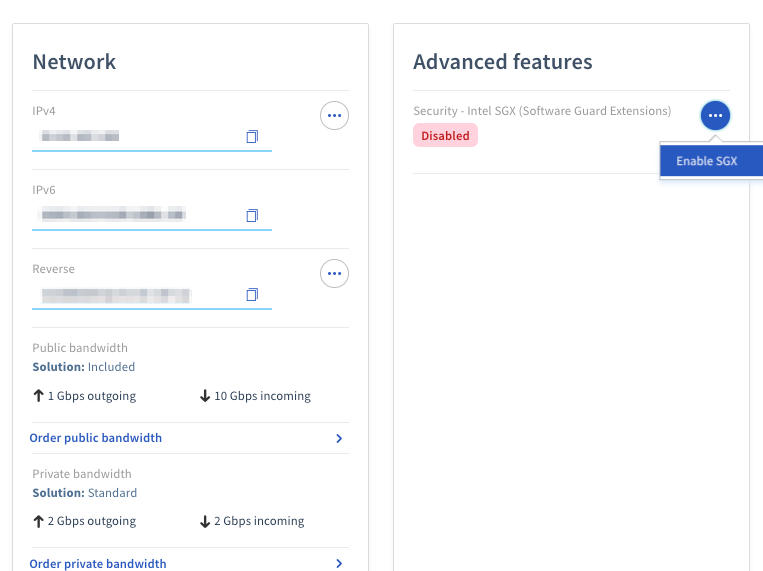The width and height of the screenshot is (763, 571).
Task: Copy the IPv4 address
Action: [252, 136]
